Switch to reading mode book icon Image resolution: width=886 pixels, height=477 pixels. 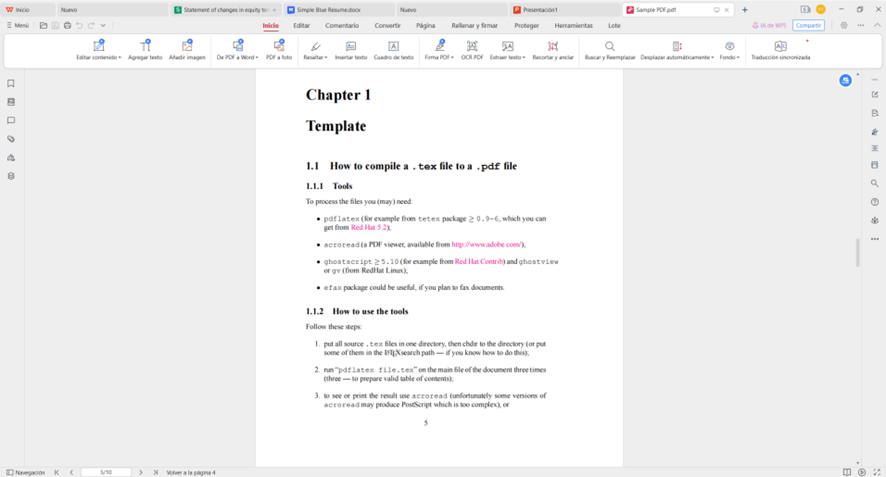(846, 472)
